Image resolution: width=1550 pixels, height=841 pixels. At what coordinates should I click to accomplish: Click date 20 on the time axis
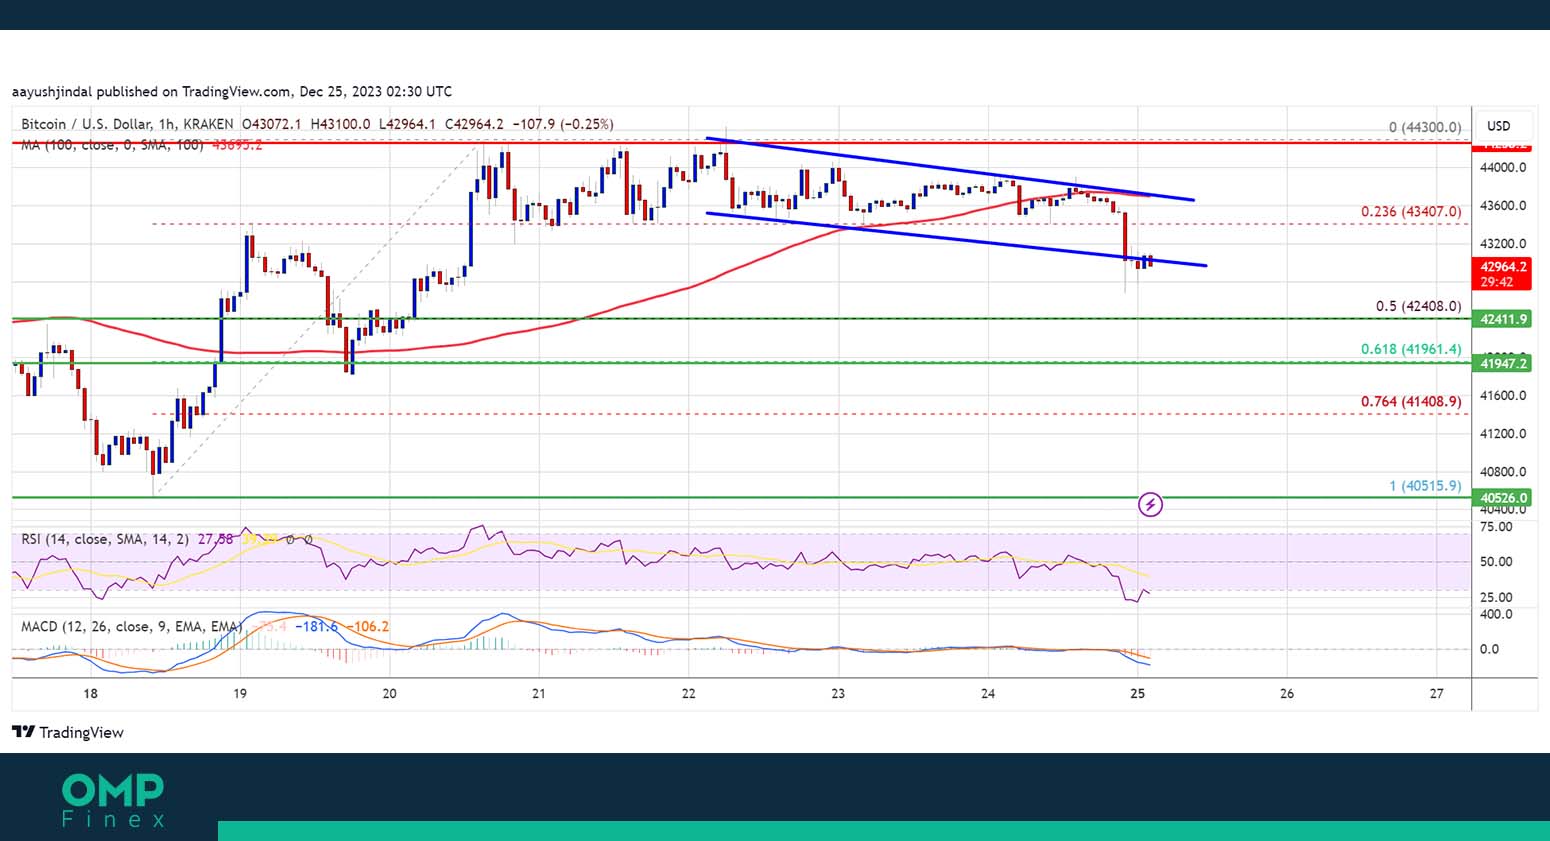coord(389,693)
